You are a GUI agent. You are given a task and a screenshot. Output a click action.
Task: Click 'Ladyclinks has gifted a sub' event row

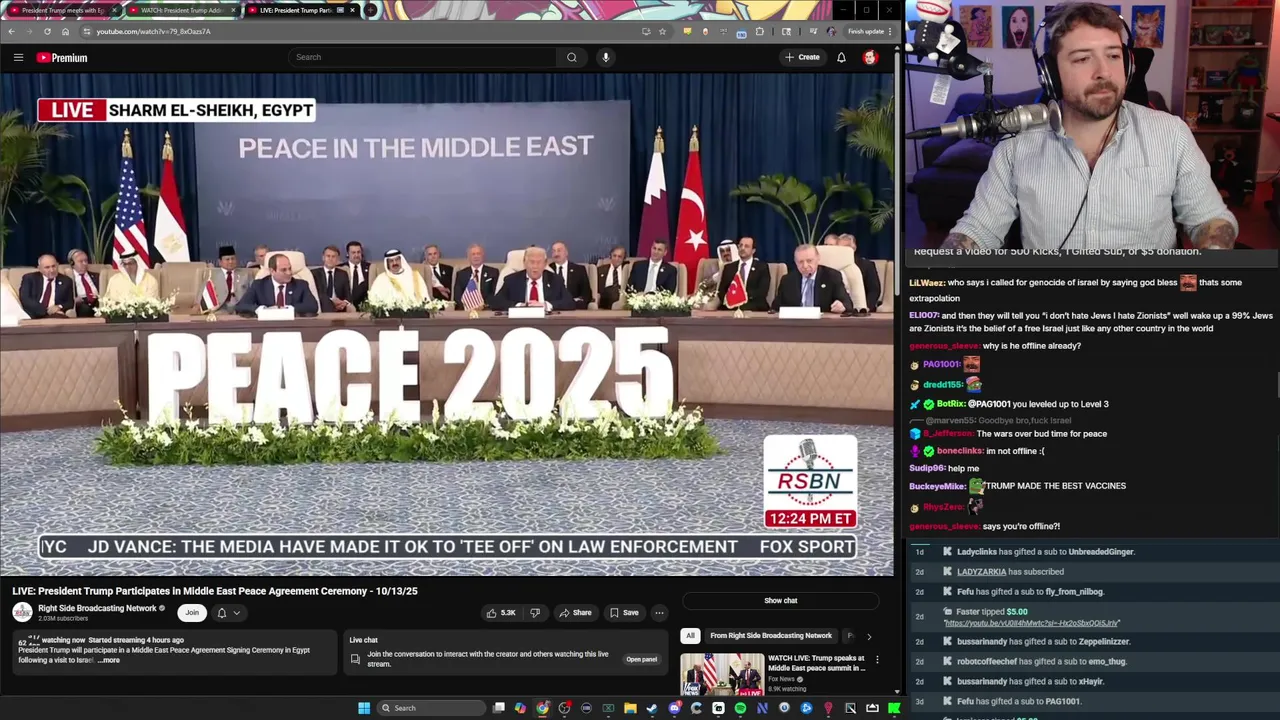(x=1094, y=552)
